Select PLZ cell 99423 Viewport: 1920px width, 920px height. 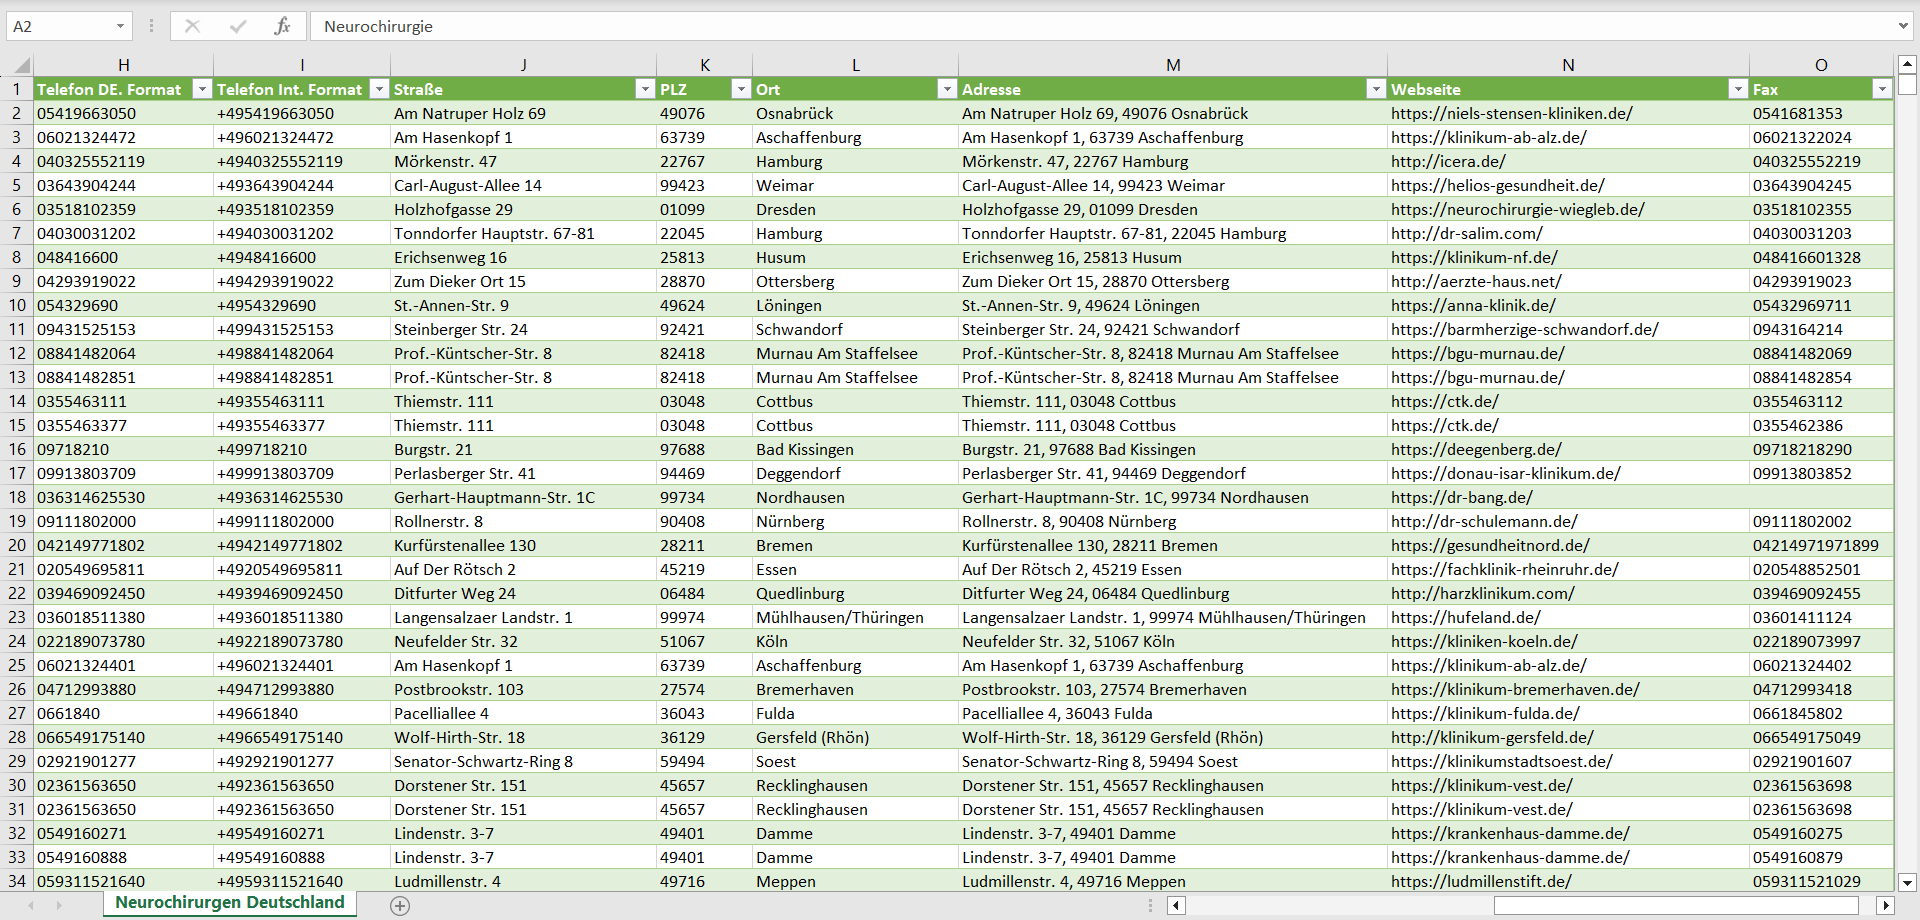click(705, 185)
